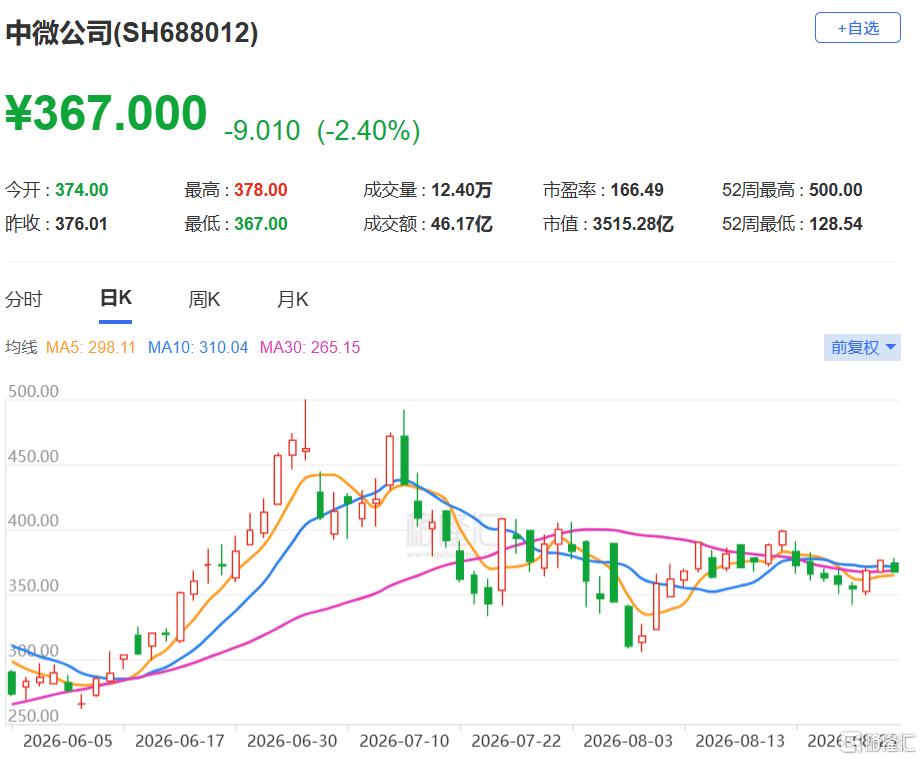Click the 最高 value 378.00
Viewport: 923px width, 761px height.
(x=261, y=190)
